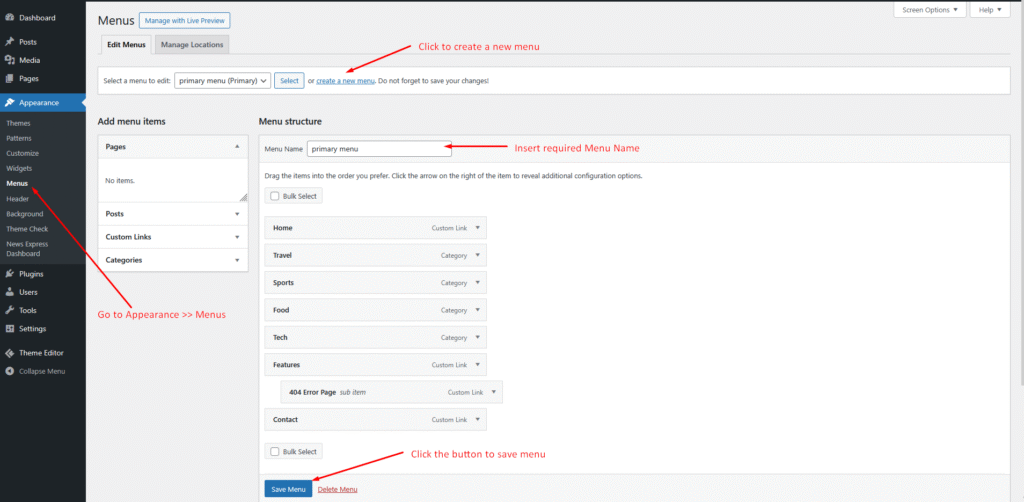Open the Screen Options panel
The image size is (1024, 502).
coord(929,10)
